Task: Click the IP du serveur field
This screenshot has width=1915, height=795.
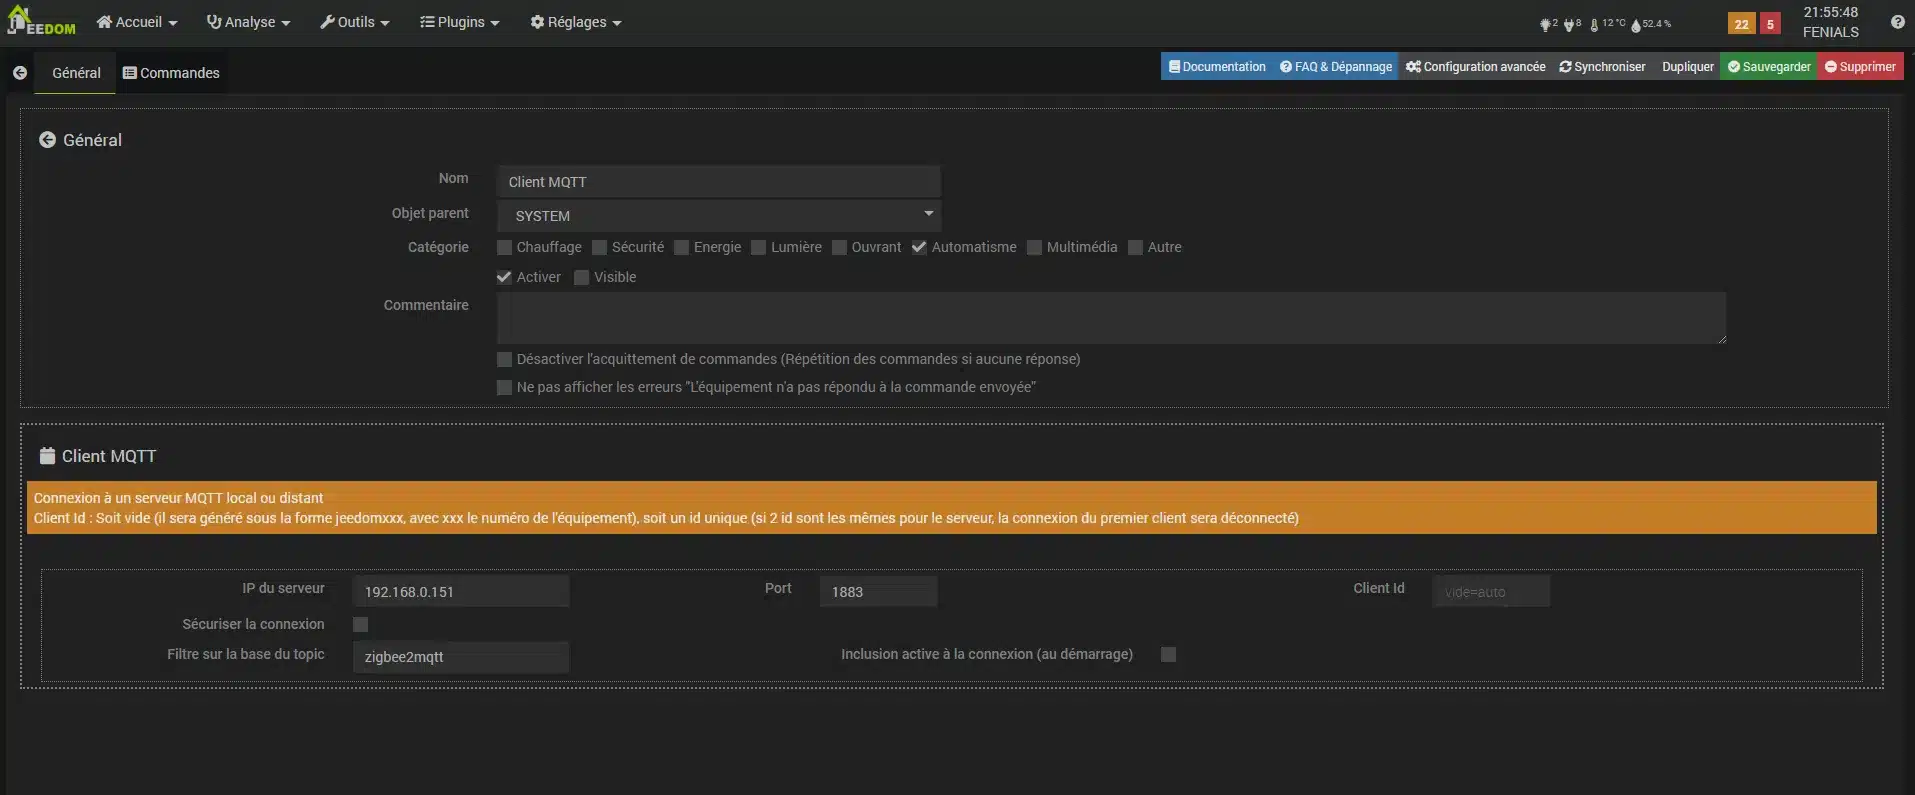Action: (x=461, y=591)
